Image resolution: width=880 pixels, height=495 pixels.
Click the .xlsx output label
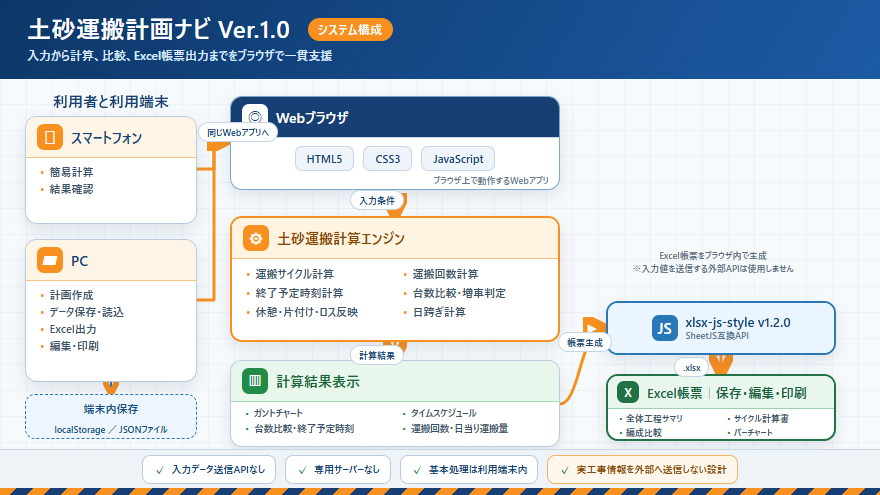(692, 368)
